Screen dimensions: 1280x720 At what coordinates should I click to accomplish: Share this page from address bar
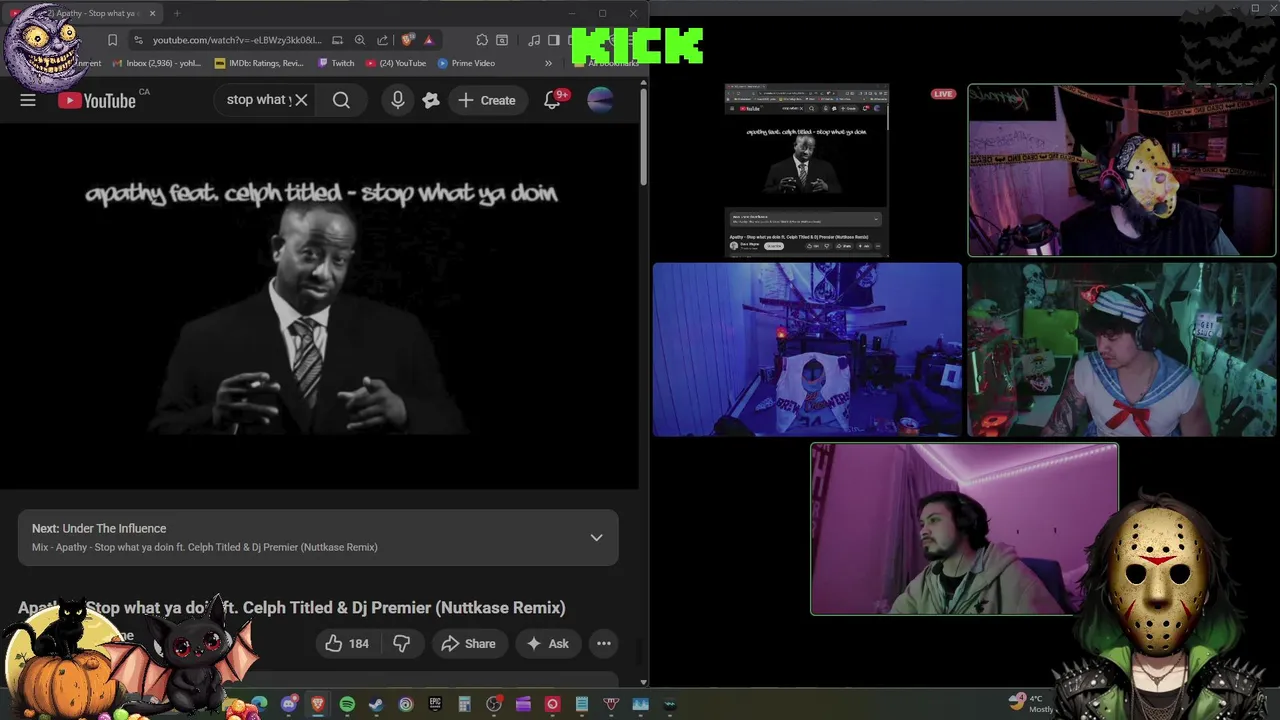[383, 40]
